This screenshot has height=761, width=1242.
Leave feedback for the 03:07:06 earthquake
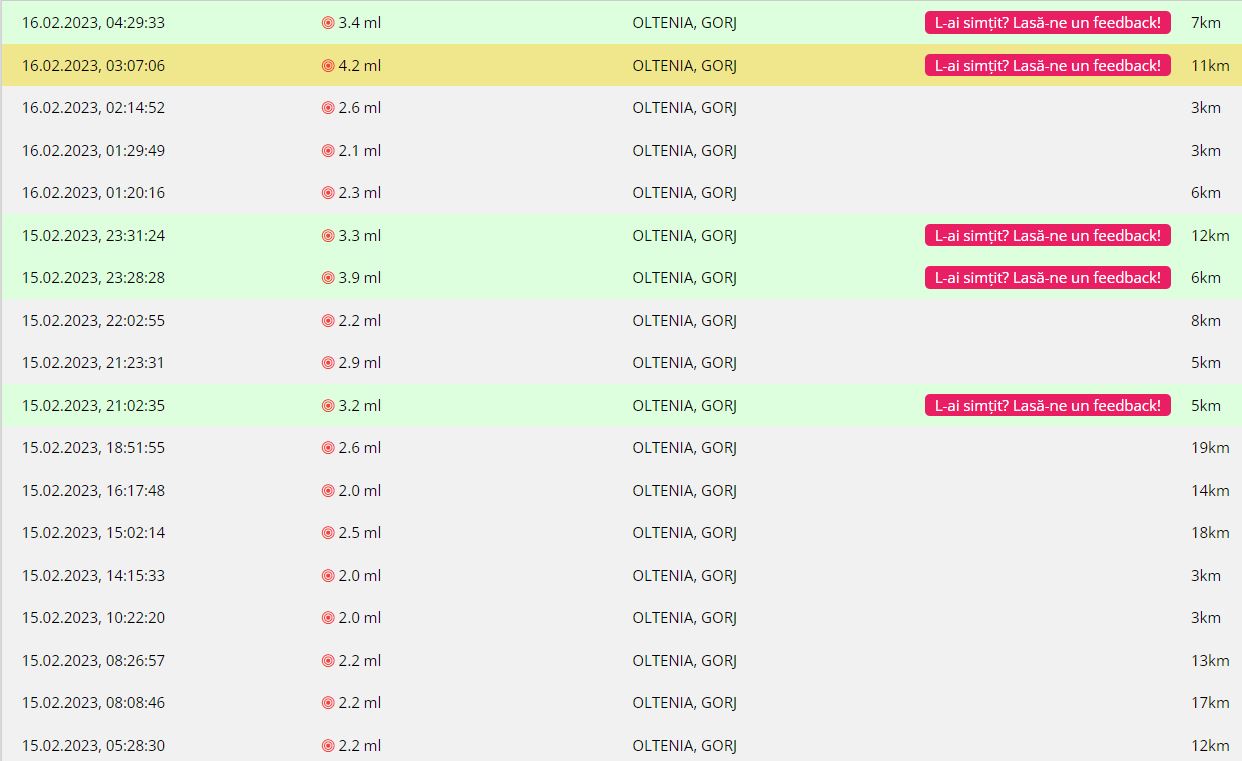pos(1047,66)
